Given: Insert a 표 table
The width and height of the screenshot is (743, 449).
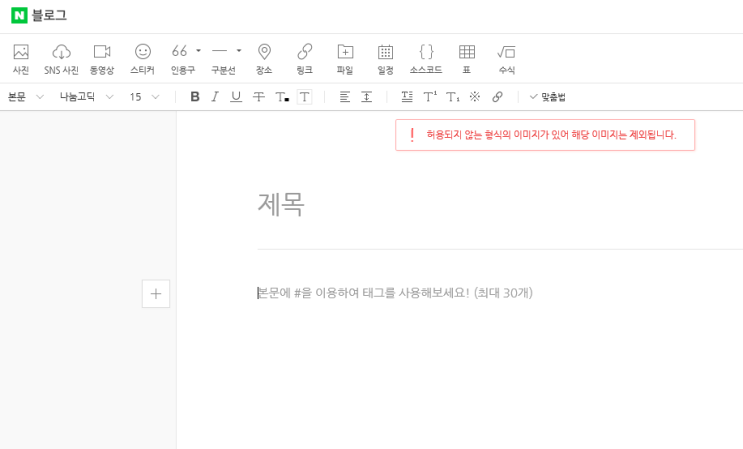Looking at the screenshot, I should click(x=467, y=59).
